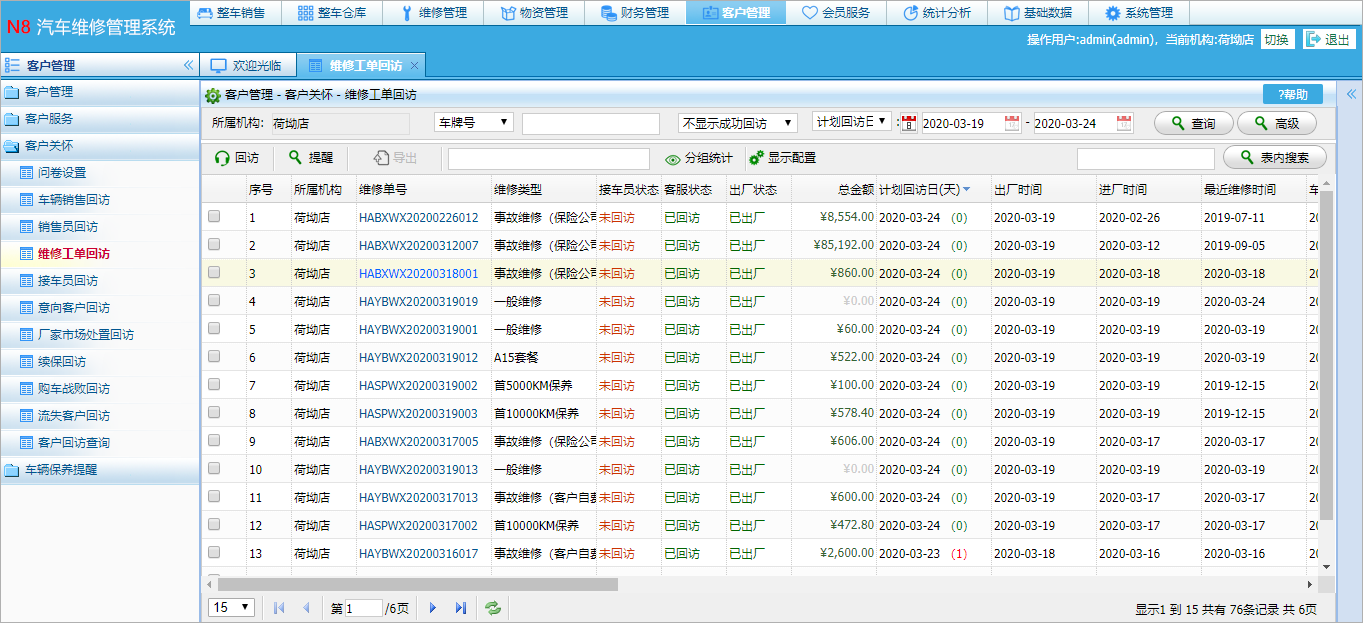
Task: Open calendar picker for end date 2020-03-24
Action: click(1124, 123)
